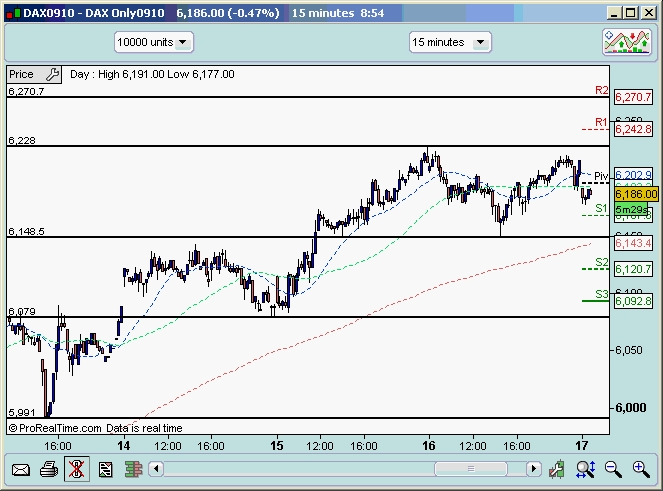
Task: Click the window system menu icon
Action: click(11, 13)
